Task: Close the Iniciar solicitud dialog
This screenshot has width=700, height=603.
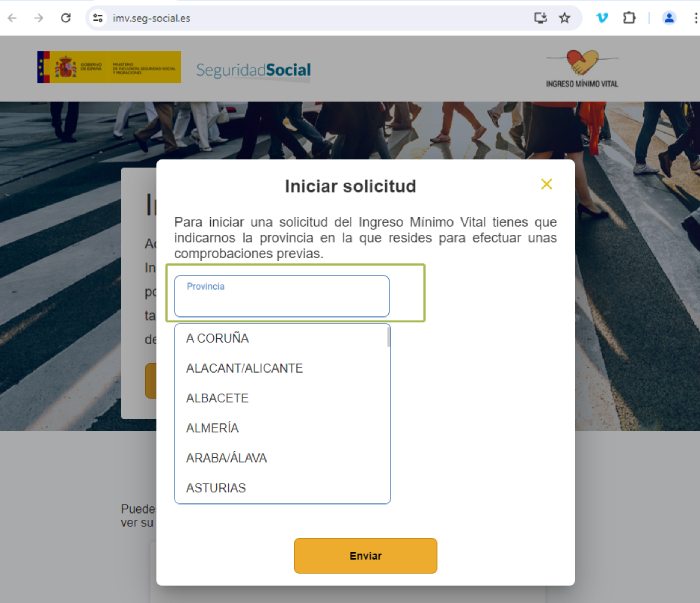Action: tap(546, 184)
